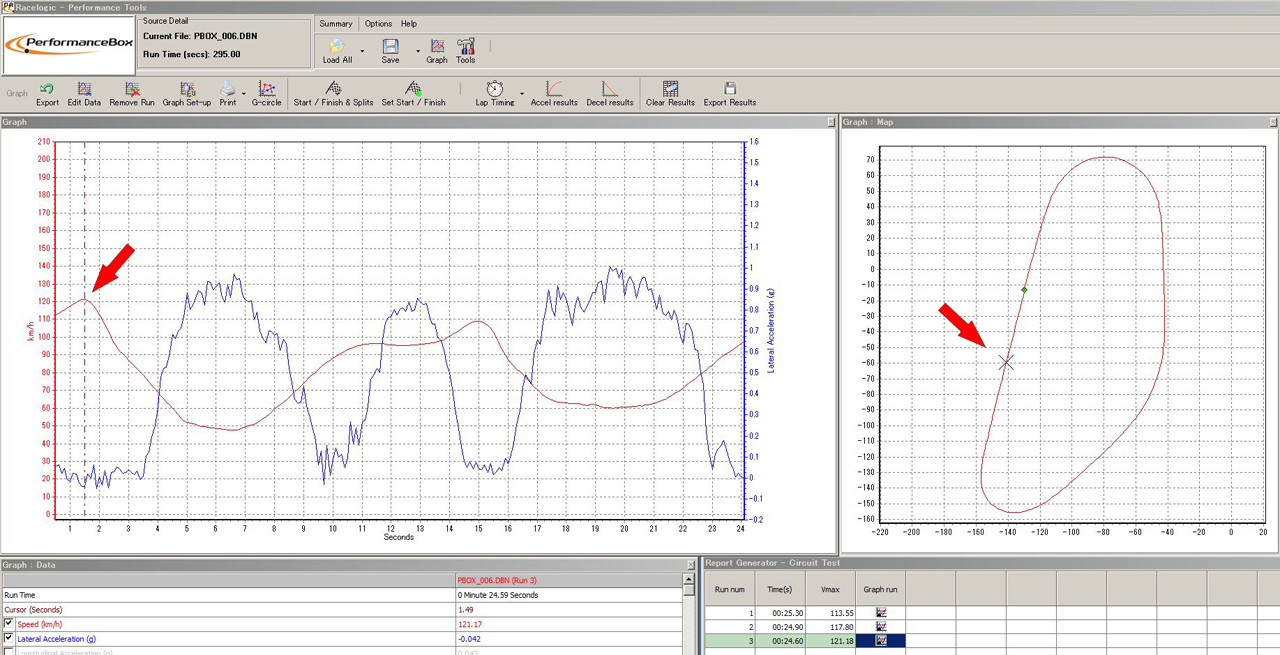Screen dimensions: 1280x655
Task: Toggle the Lateral Acceleration (g) checkbox
Action: [9, 638]
